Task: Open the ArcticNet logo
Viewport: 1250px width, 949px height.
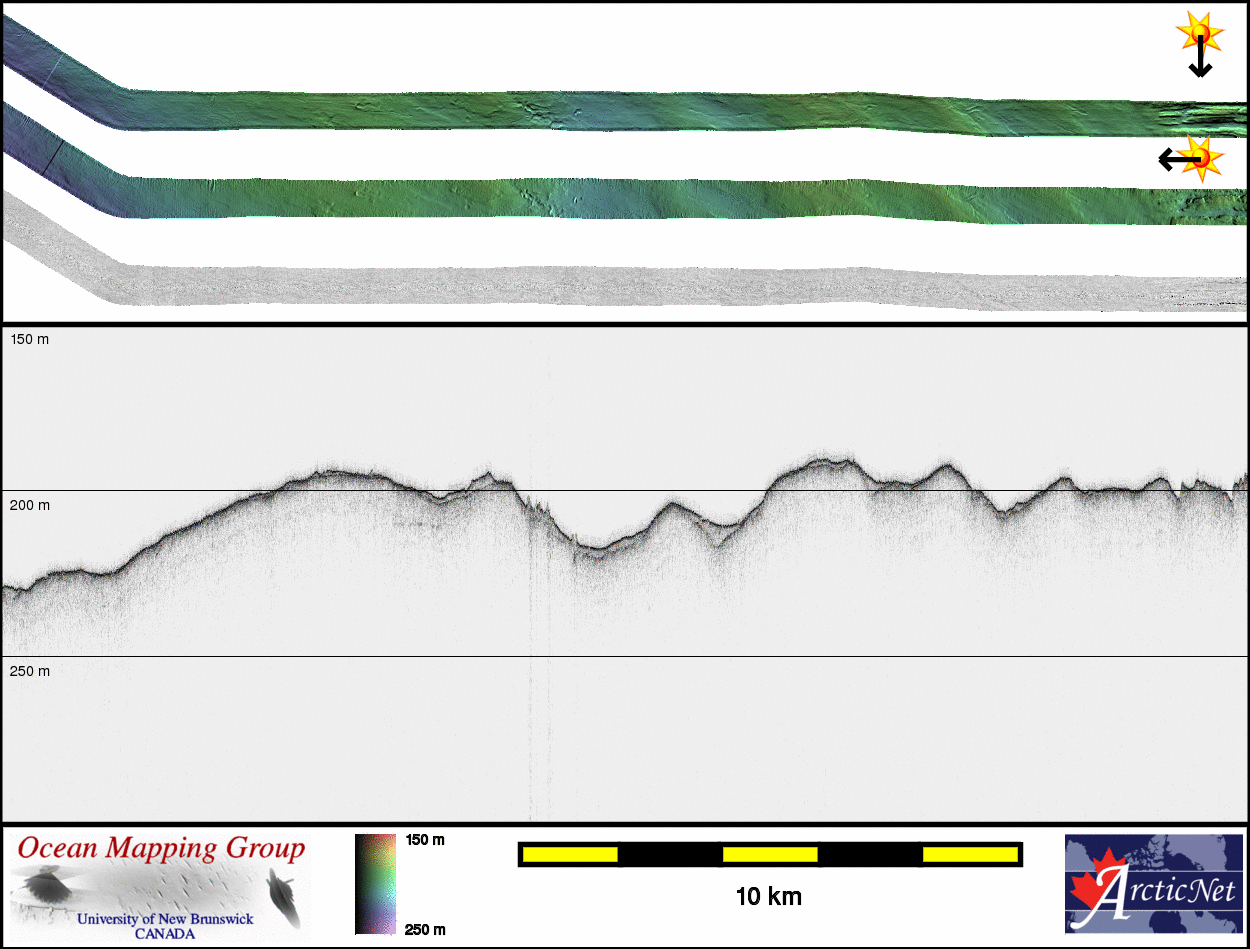Action: [x=1154, y=884]
